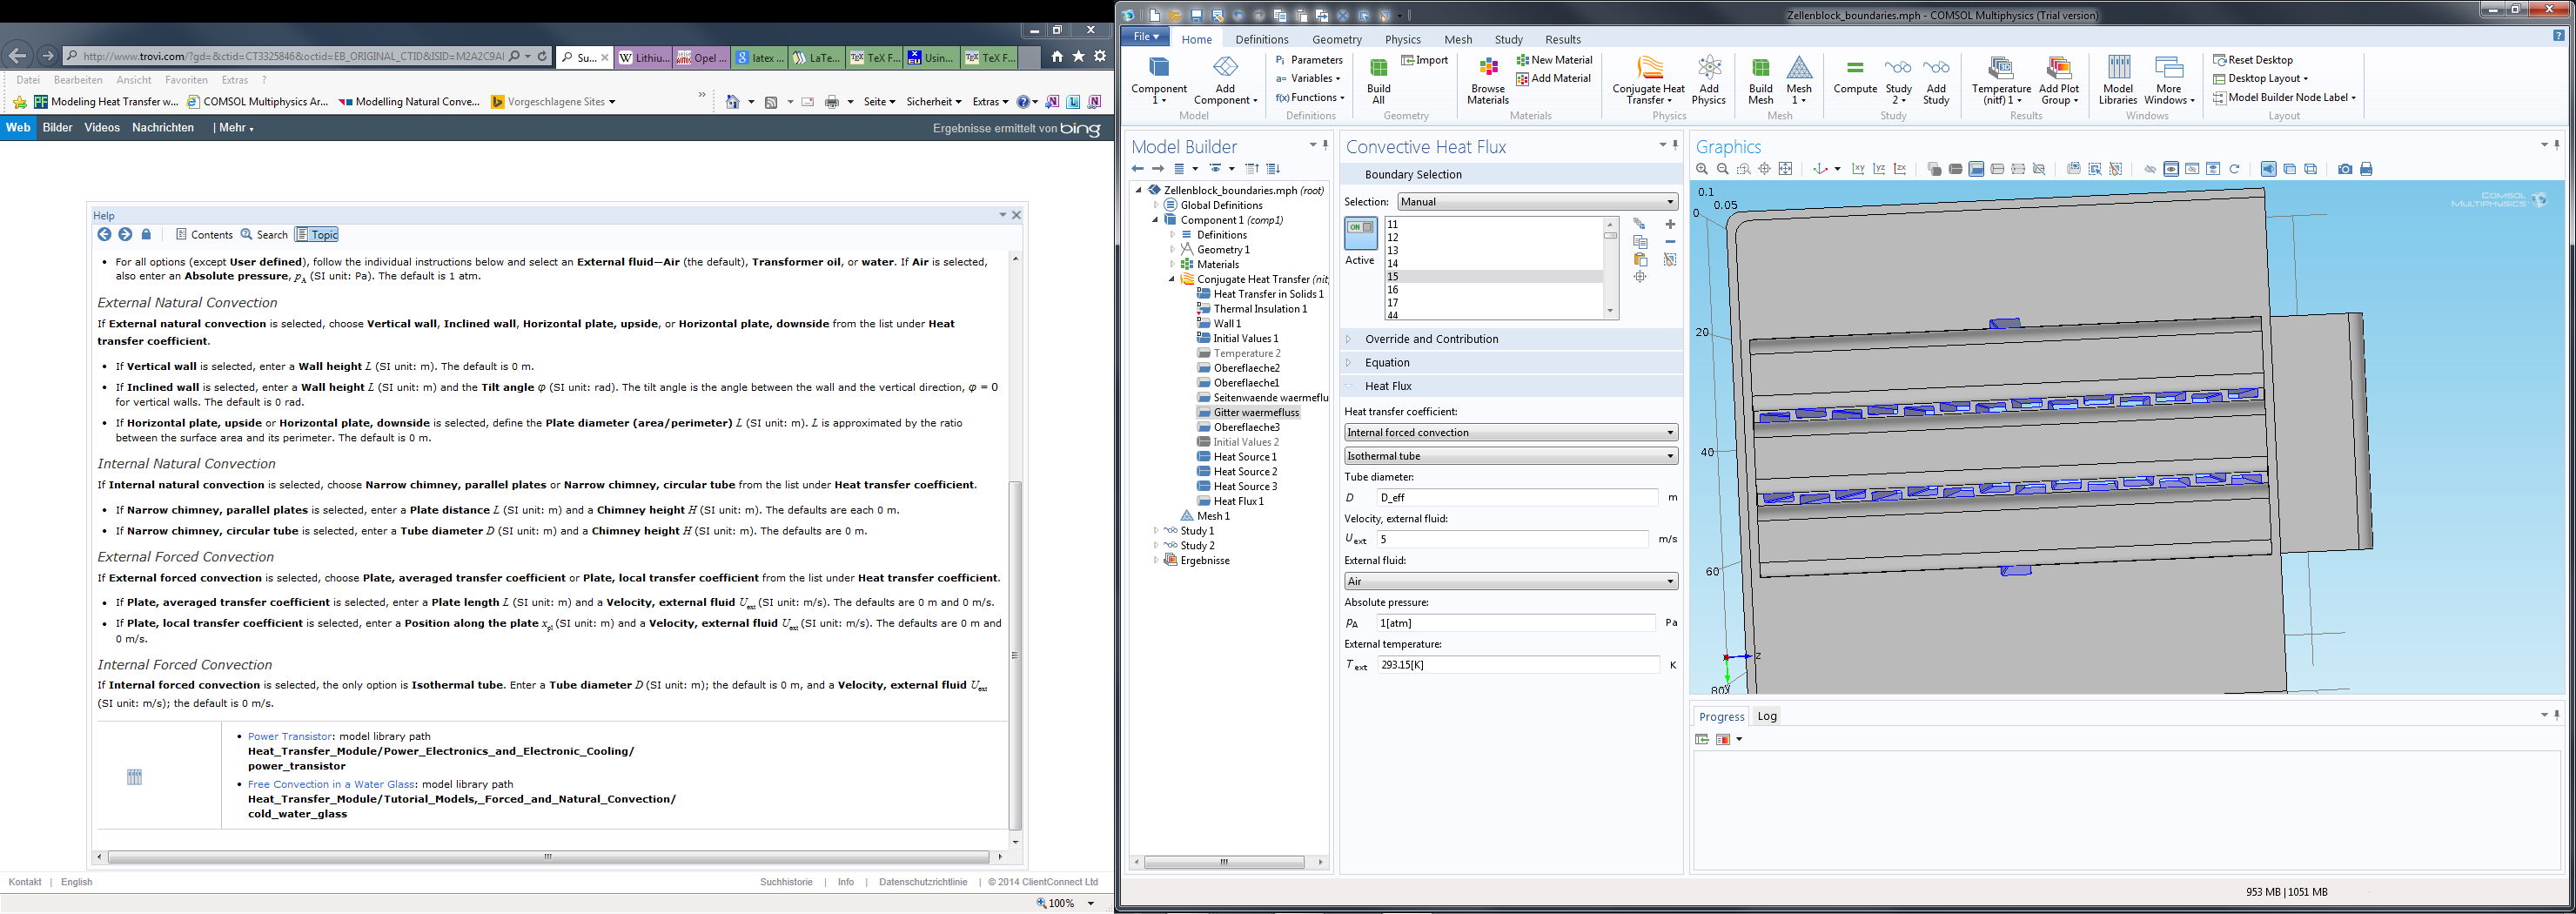Click the Help panel vertical scrollbar thumb

(1015, 656)
